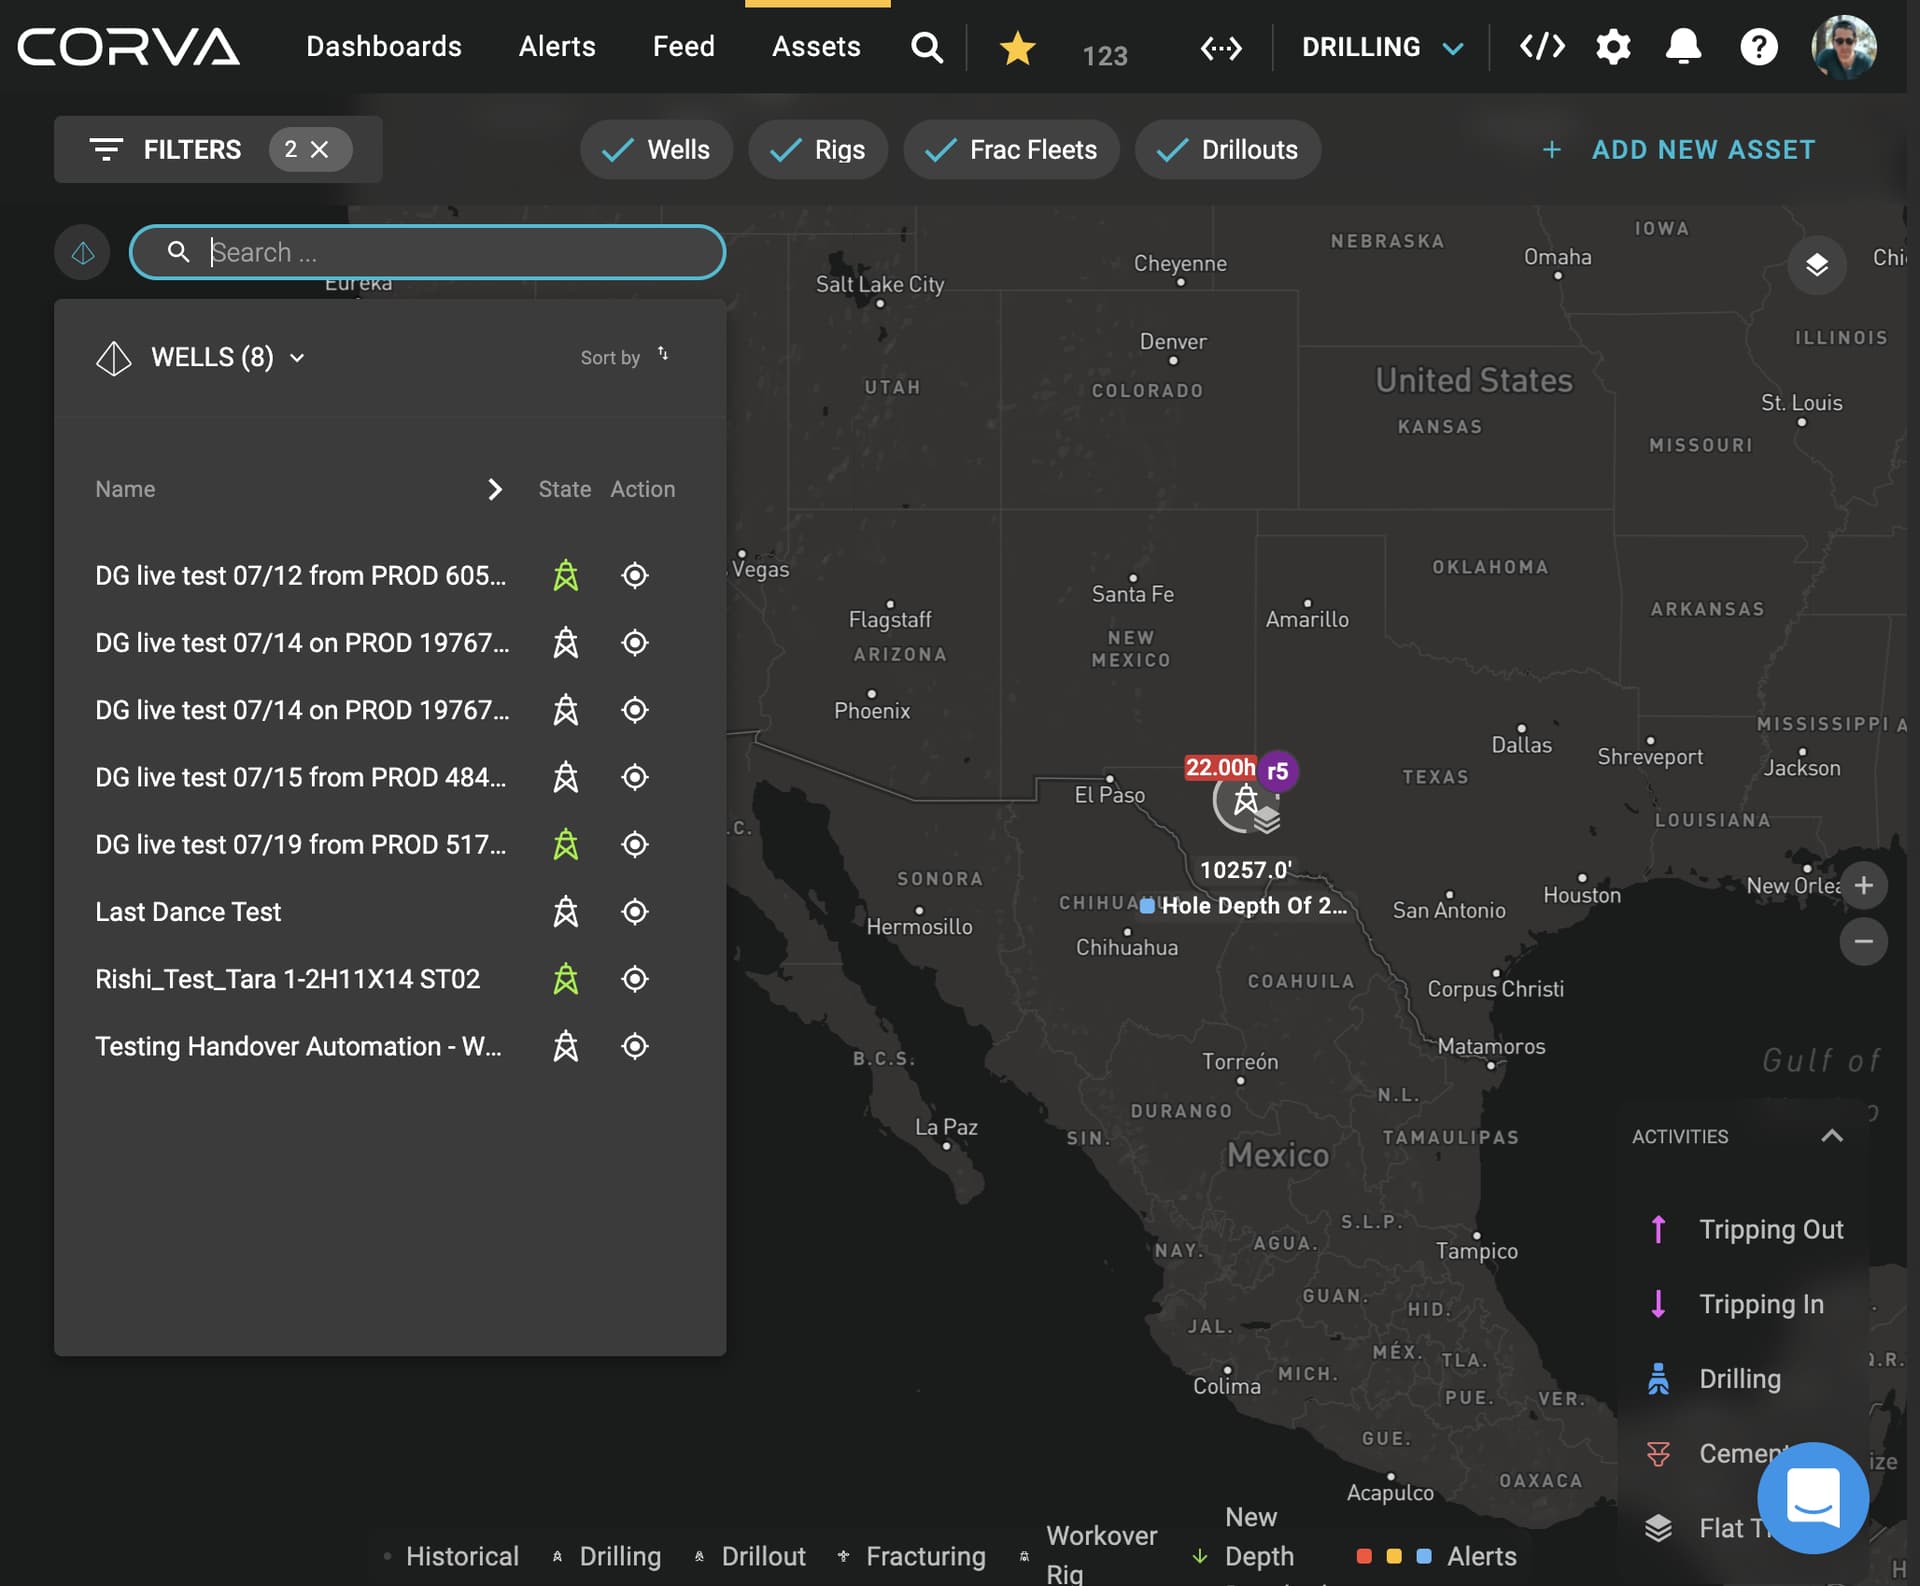Screen dimensions: 1920x1586
Task: Click the rig marker on the map
Action: 1245,799
